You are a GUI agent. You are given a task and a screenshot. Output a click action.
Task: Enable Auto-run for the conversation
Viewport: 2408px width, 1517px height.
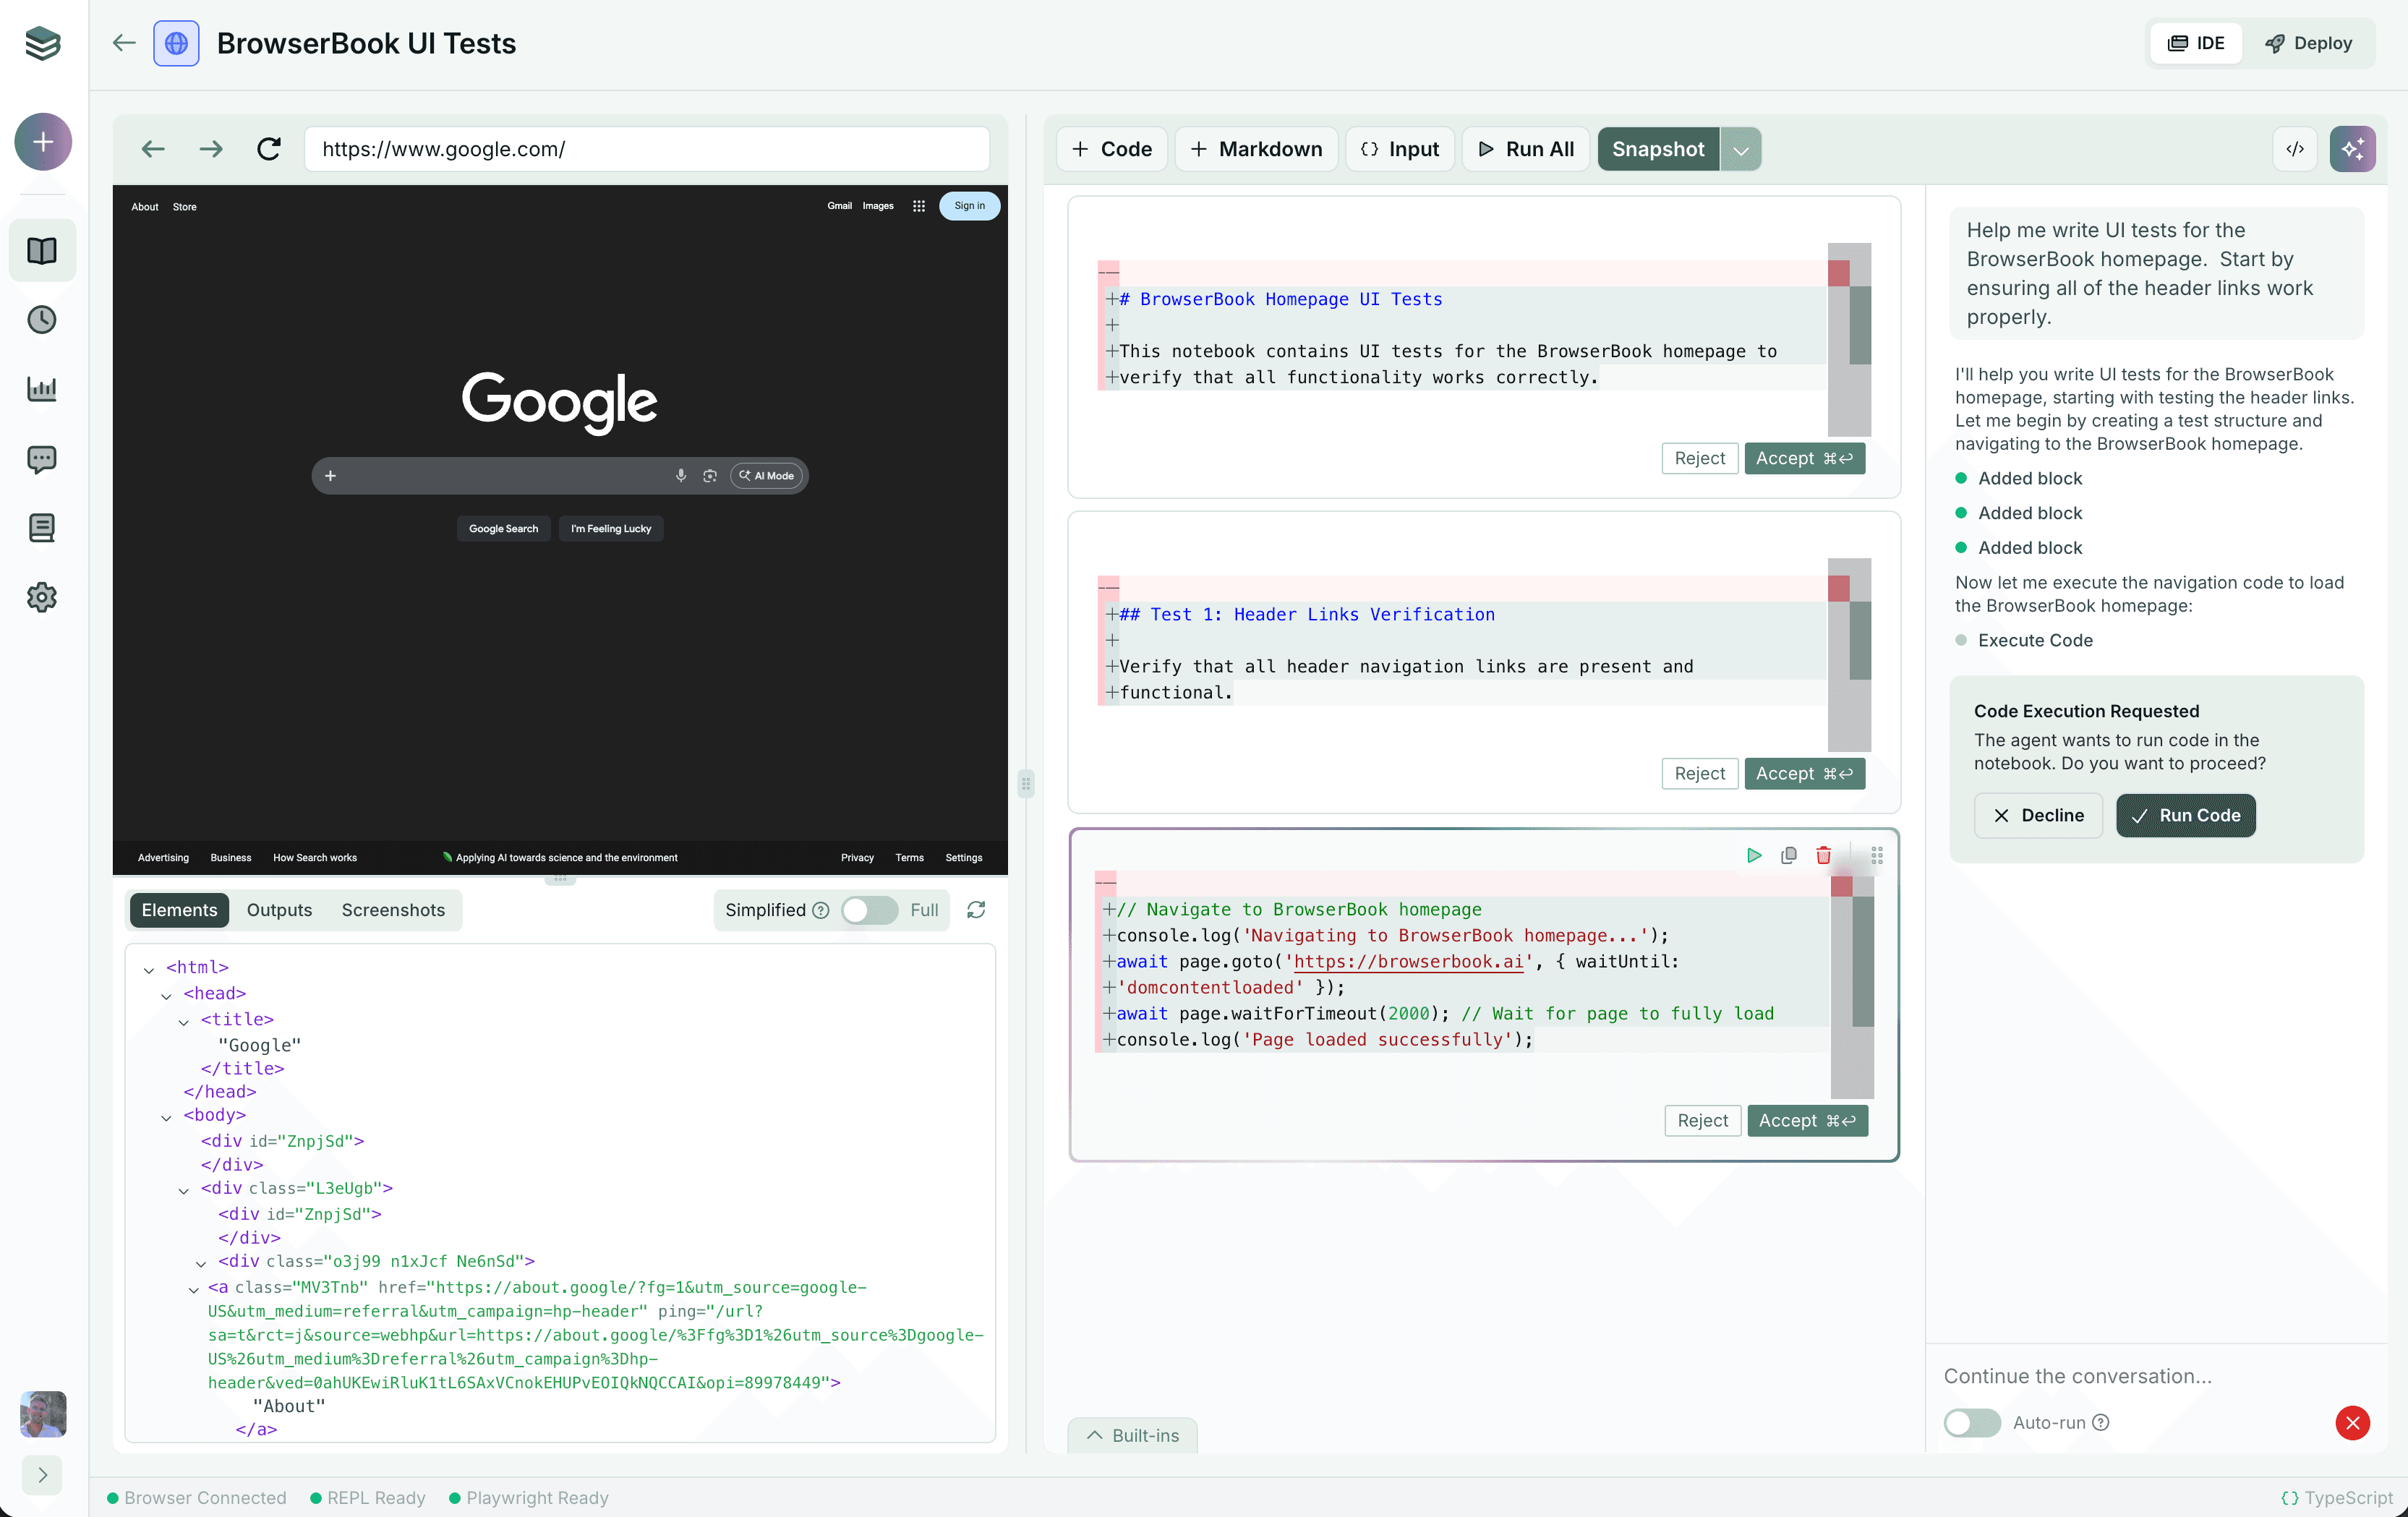coord(1971,1423)
